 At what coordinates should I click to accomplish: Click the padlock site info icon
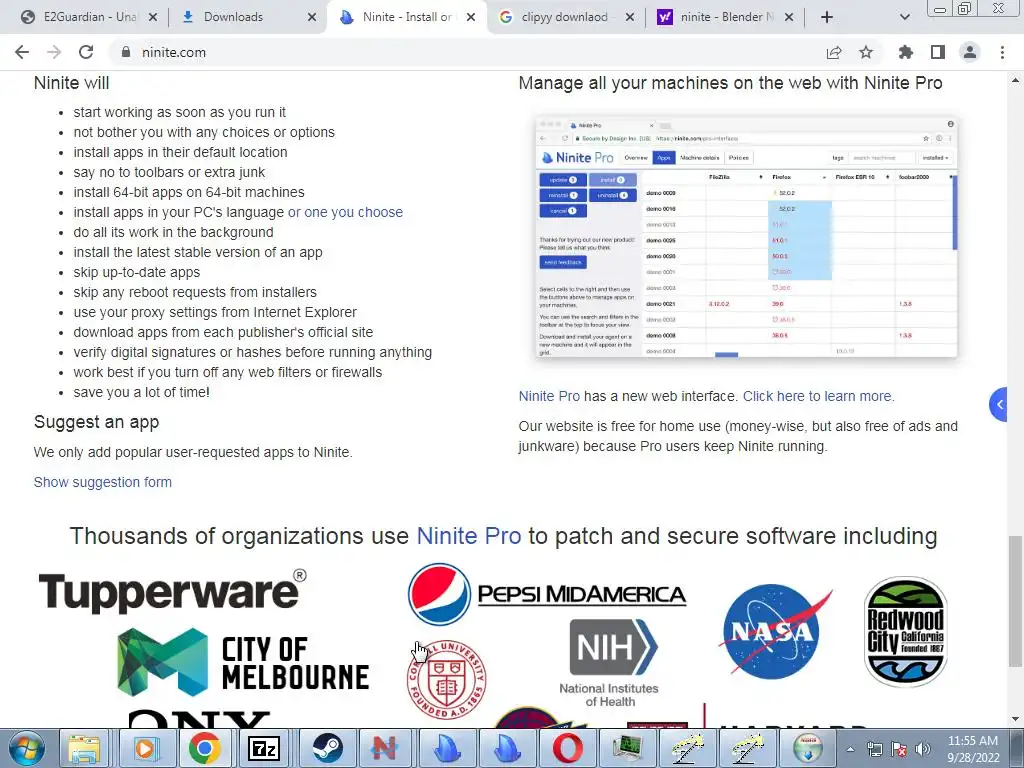click(x=126, y=52)
